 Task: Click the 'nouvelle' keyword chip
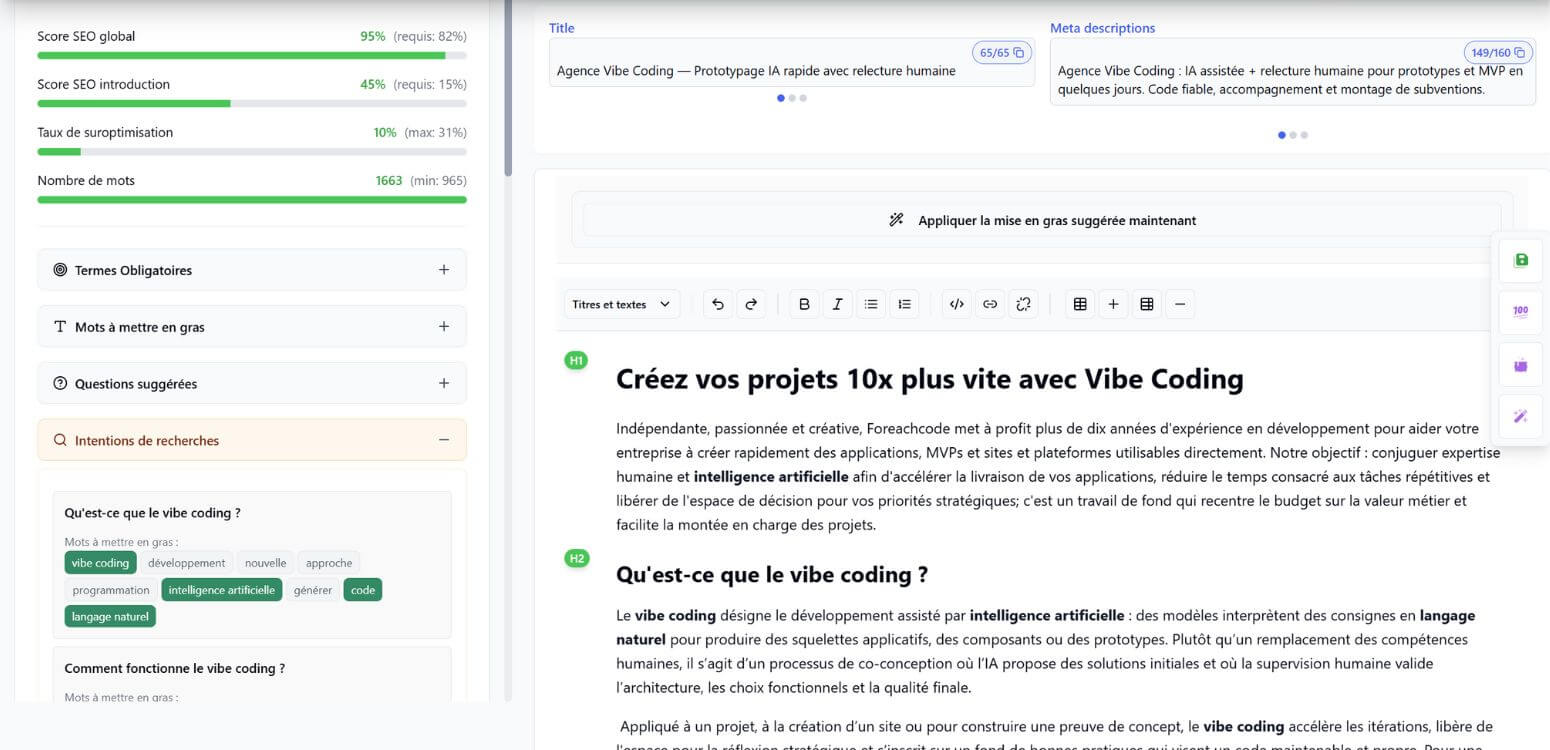click(266, 563)
